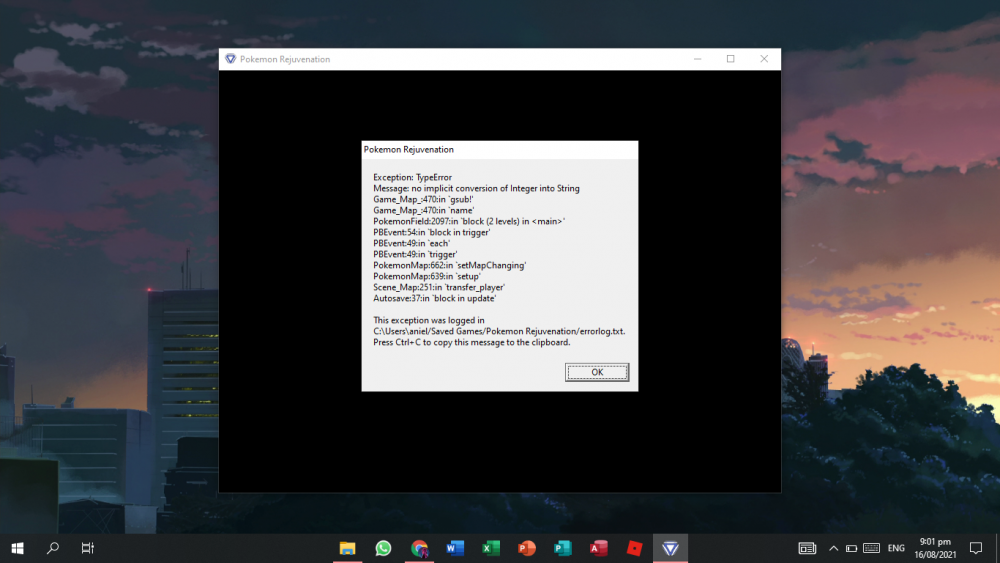
Task: Show hidden system tray icons
Action: [x=834, y=548]
